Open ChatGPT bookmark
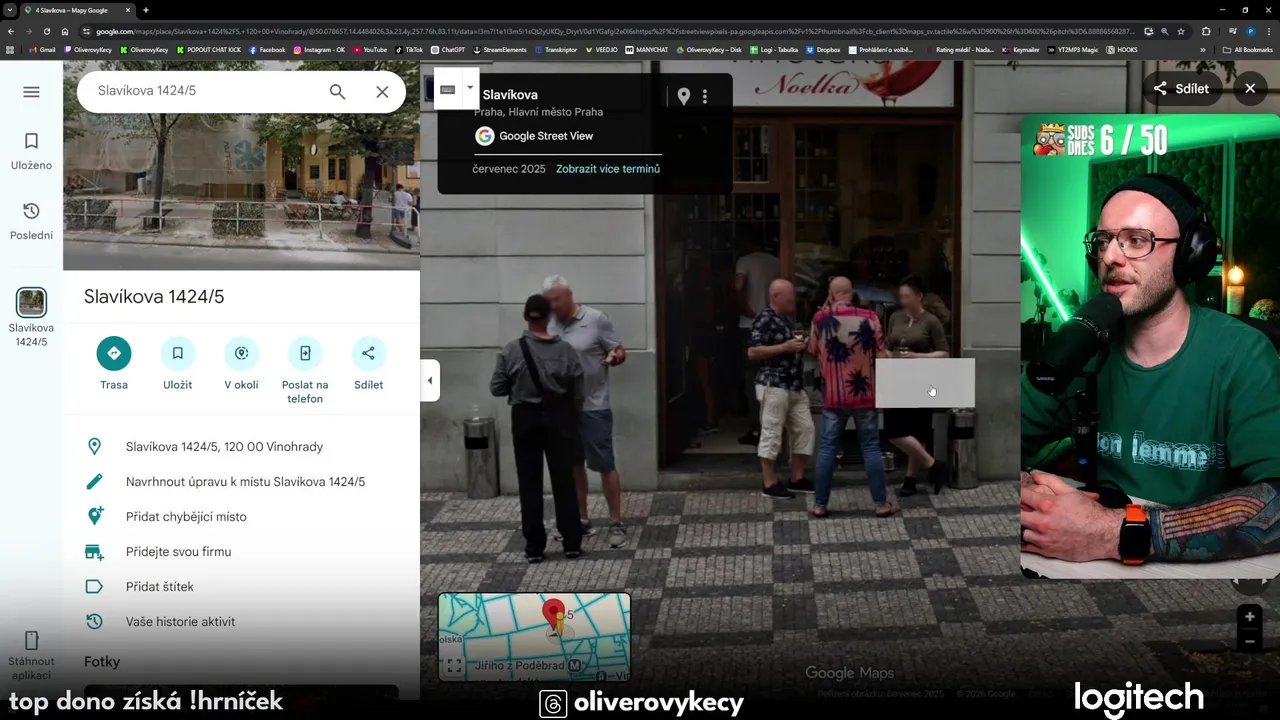1280x720 pixels. coord(448,49)
